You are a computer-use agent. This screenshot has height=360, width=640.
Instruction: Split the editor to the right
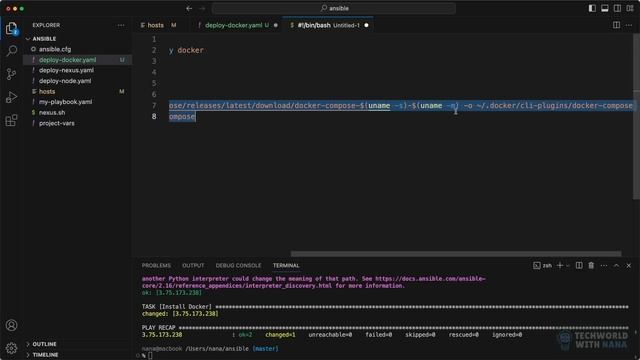pyautogui.click(x=616, y=25)
